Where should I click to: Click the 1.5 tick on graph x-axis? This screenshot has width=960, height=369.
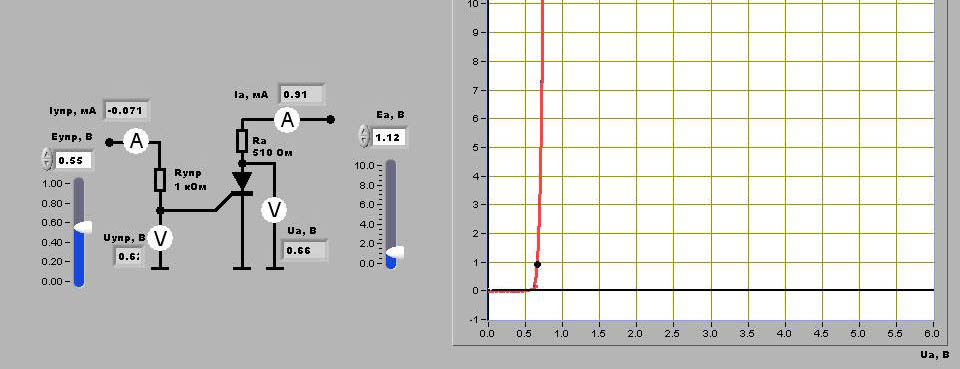[599, 334]
